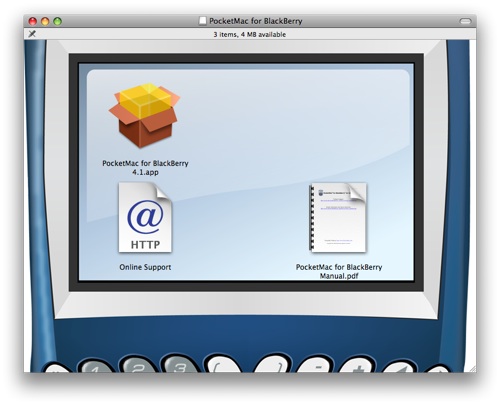Click the 'PocketMac for BlackBerry 4.1.app' label
Image resolution: width=500 pixels, height=405 pixels.
pos(145,168)
